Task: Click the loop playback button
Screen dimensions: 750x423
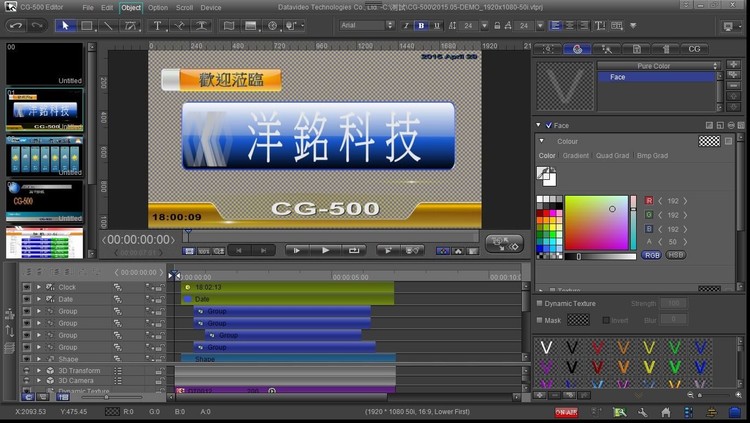Action: click(x=354, y=250)
